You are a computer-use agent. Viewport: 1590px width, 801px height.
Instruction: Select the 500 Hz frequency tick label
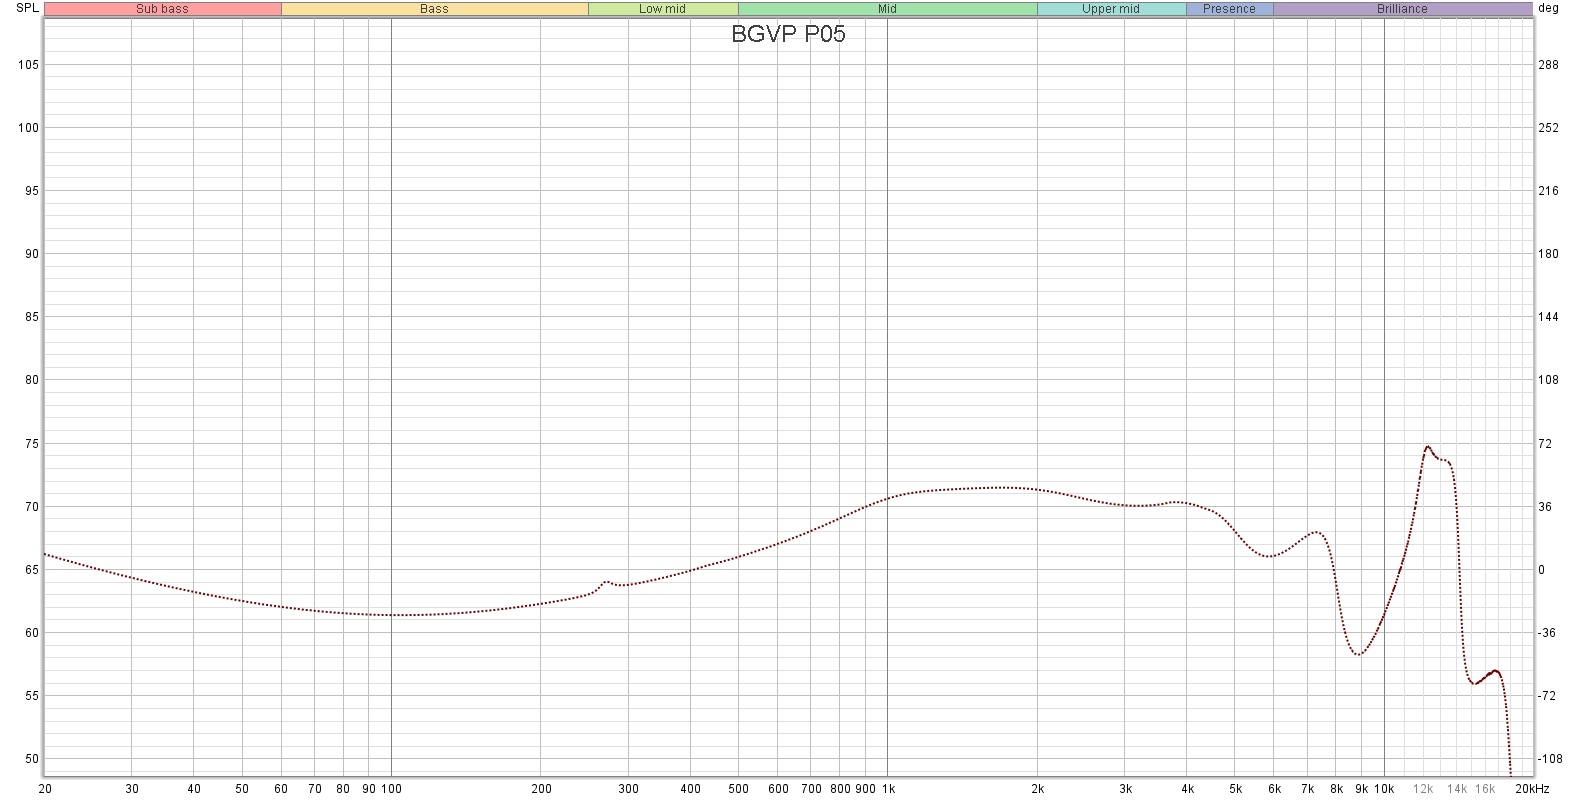tap(738, 789)
